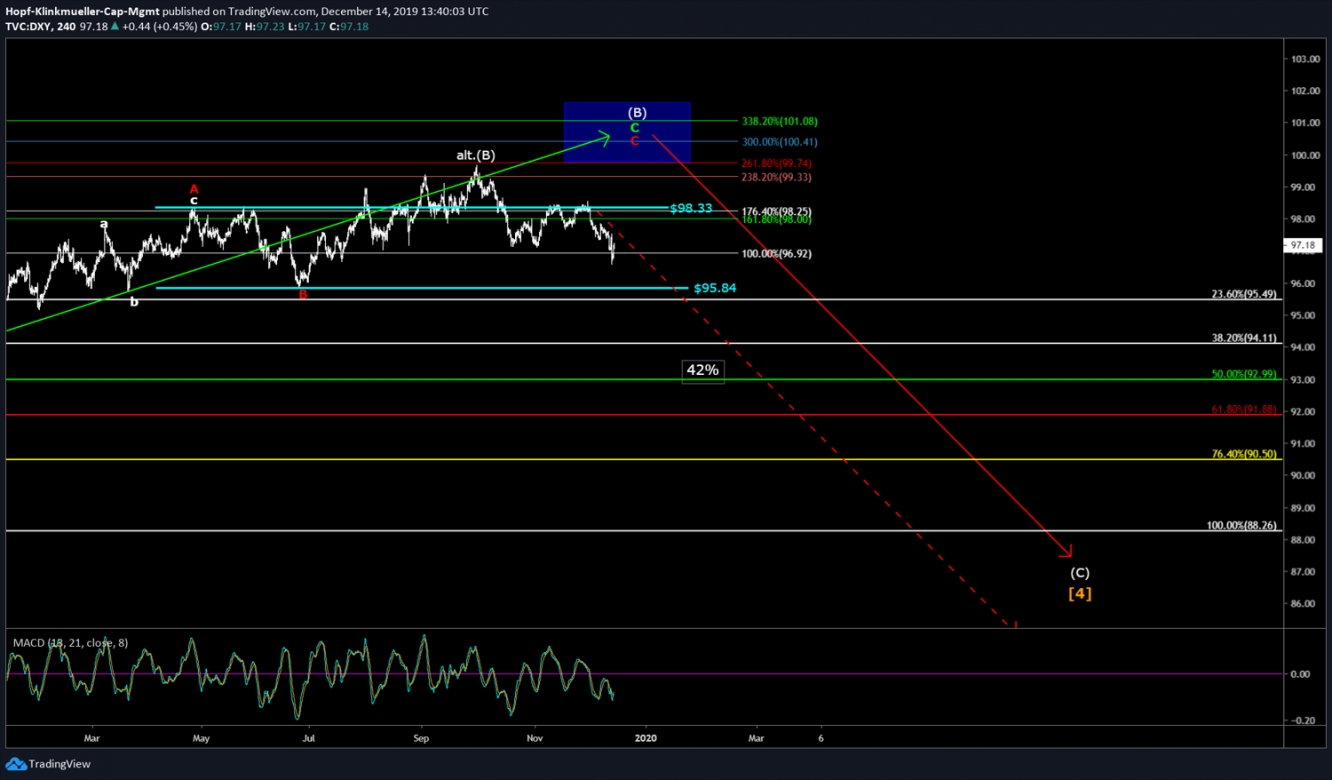Click the 90.00 price axis label
The image size is (1332, 780).
(1304, 476)
